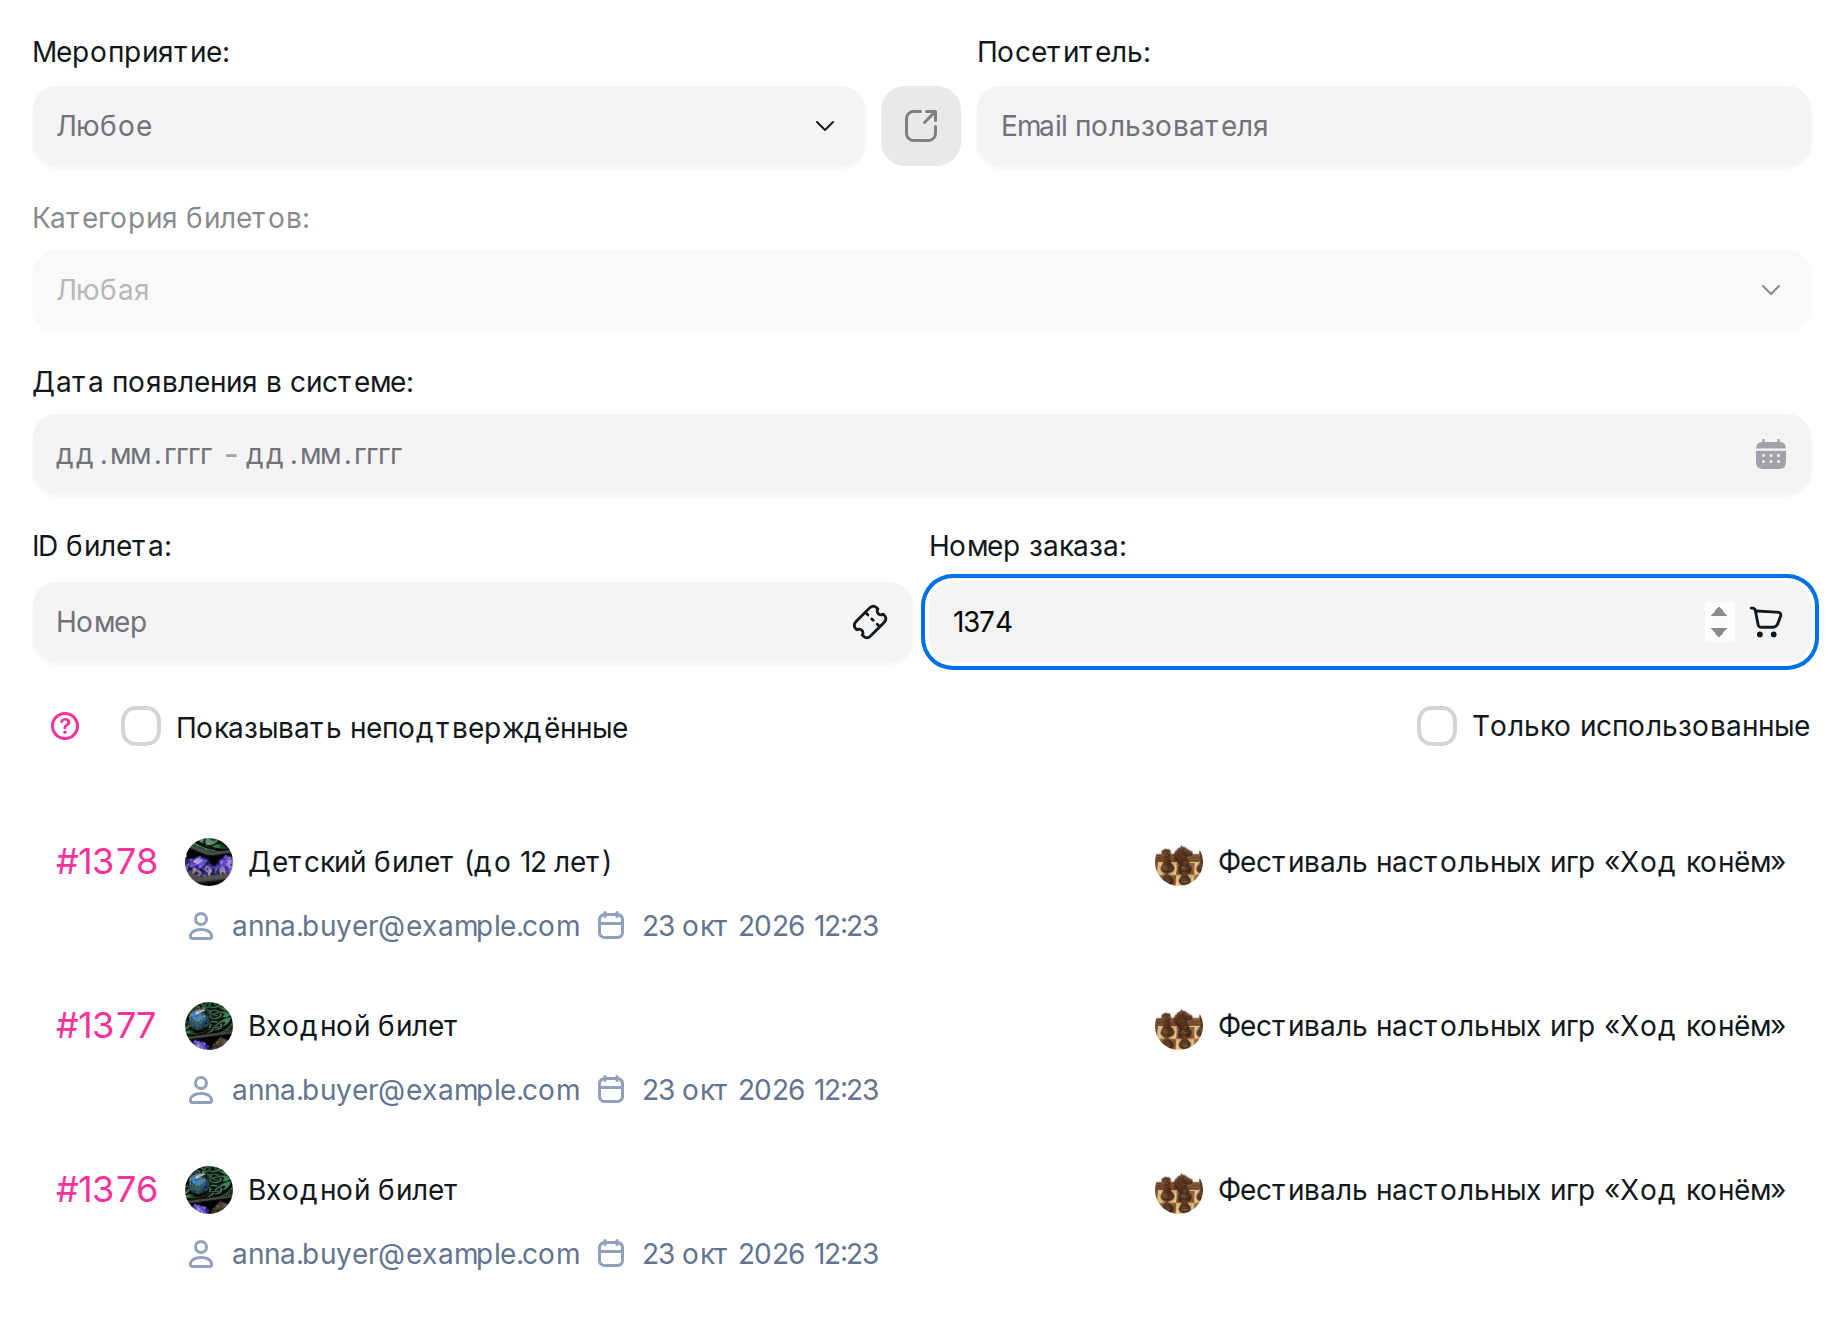1842x1342 pixels.
Task: Expand the Мероприятие dropdown showing Любое
Action: click(448, 126)
